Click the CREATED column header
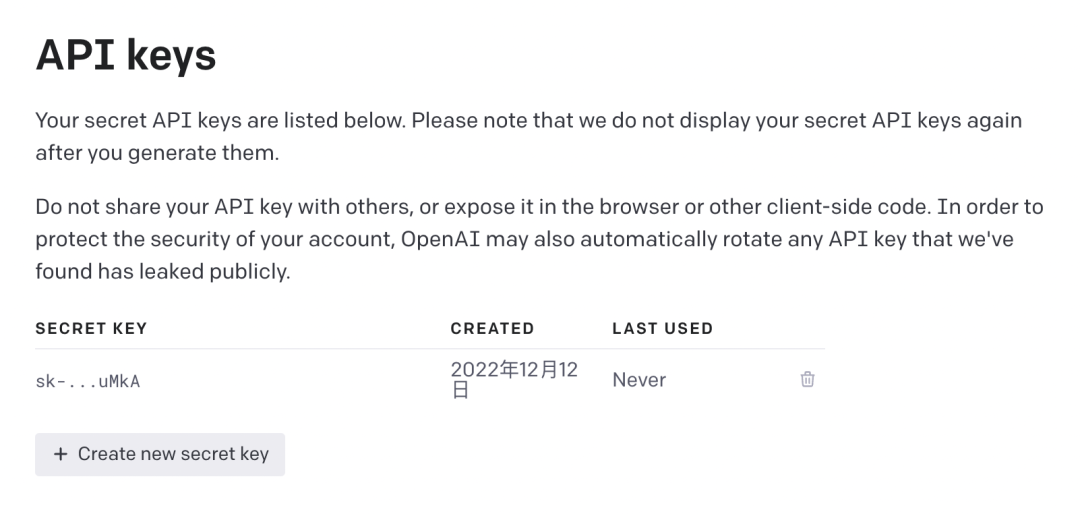1080x514 pixels. pyautogui.click(x=492, y=328)
